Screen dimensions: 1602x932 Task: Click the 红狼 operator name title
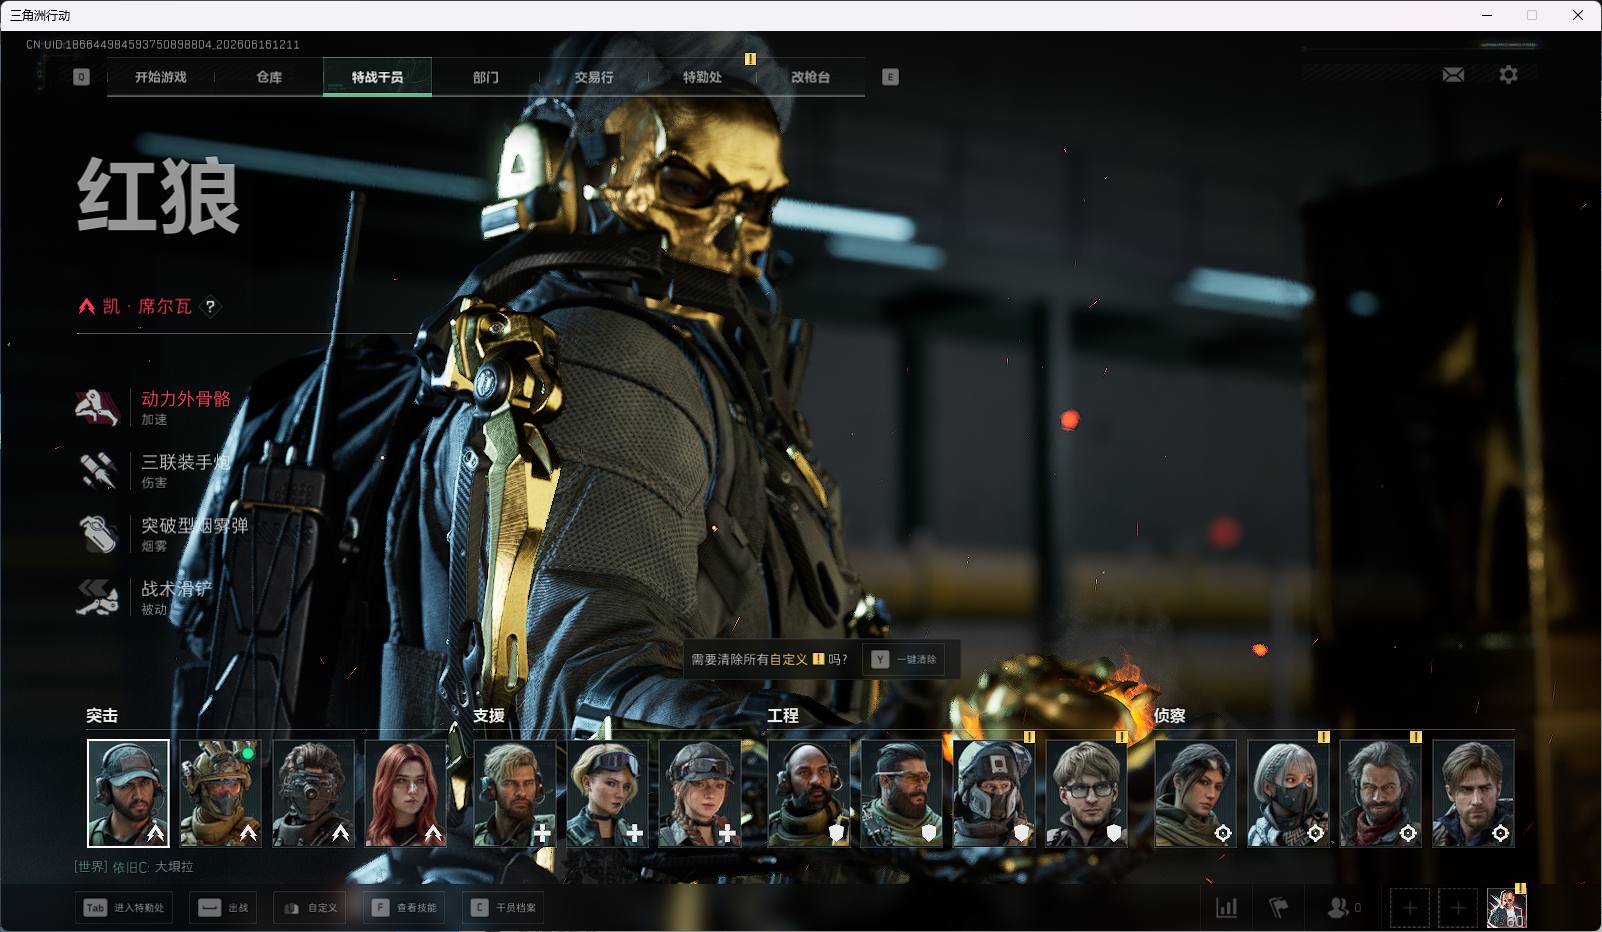click(x=159, y=196)
